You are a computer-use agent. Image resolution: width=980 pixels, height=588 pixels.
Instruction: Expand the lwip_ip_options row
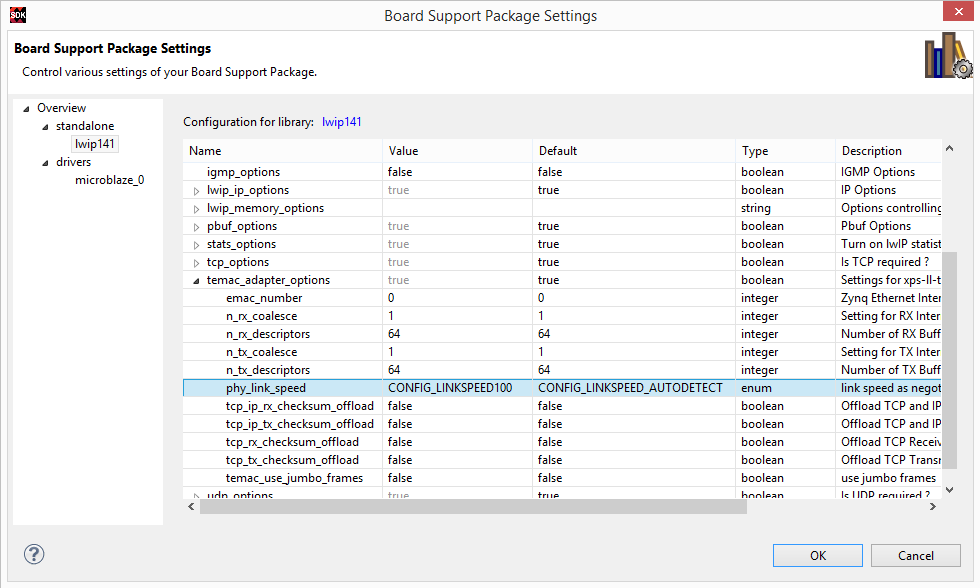point(196,191)
